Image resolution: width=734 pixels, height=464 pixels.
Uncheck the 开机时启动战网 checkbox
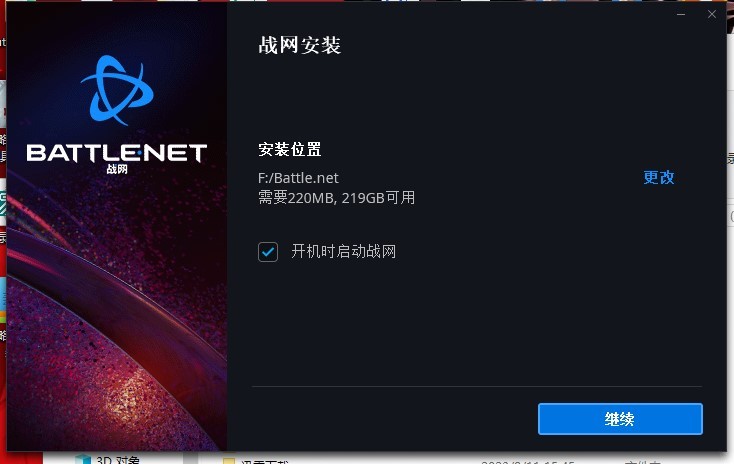click(x=268, y=252)
